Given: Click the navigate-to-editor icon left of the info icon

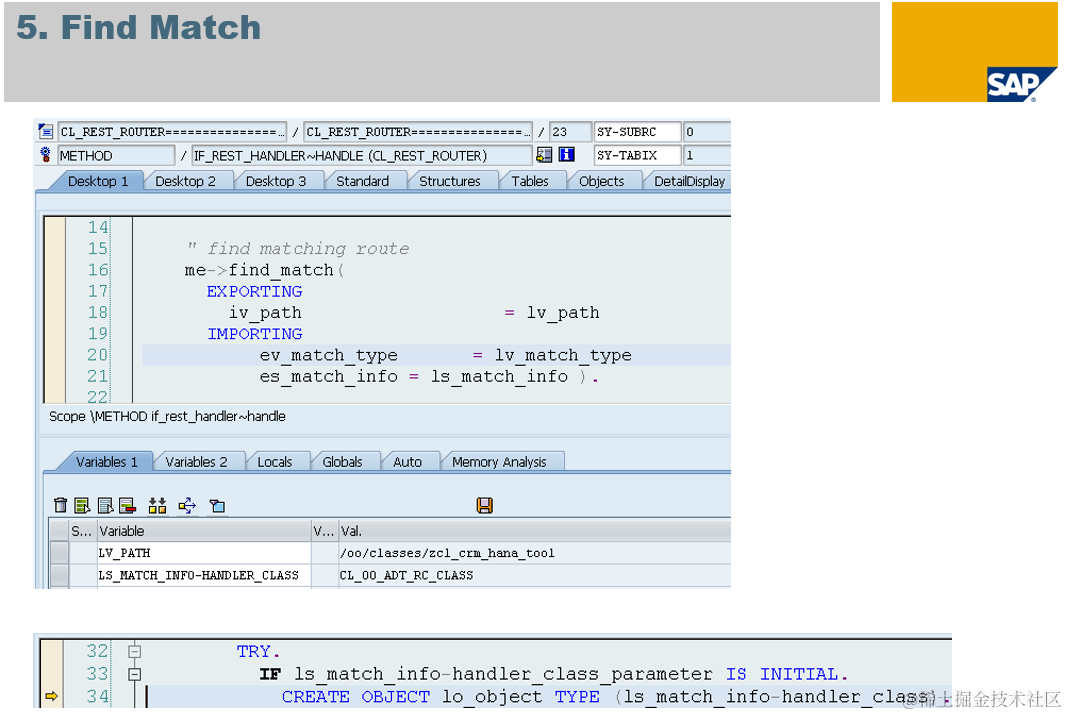Looking at the screenshot, I should pos(544,155).
